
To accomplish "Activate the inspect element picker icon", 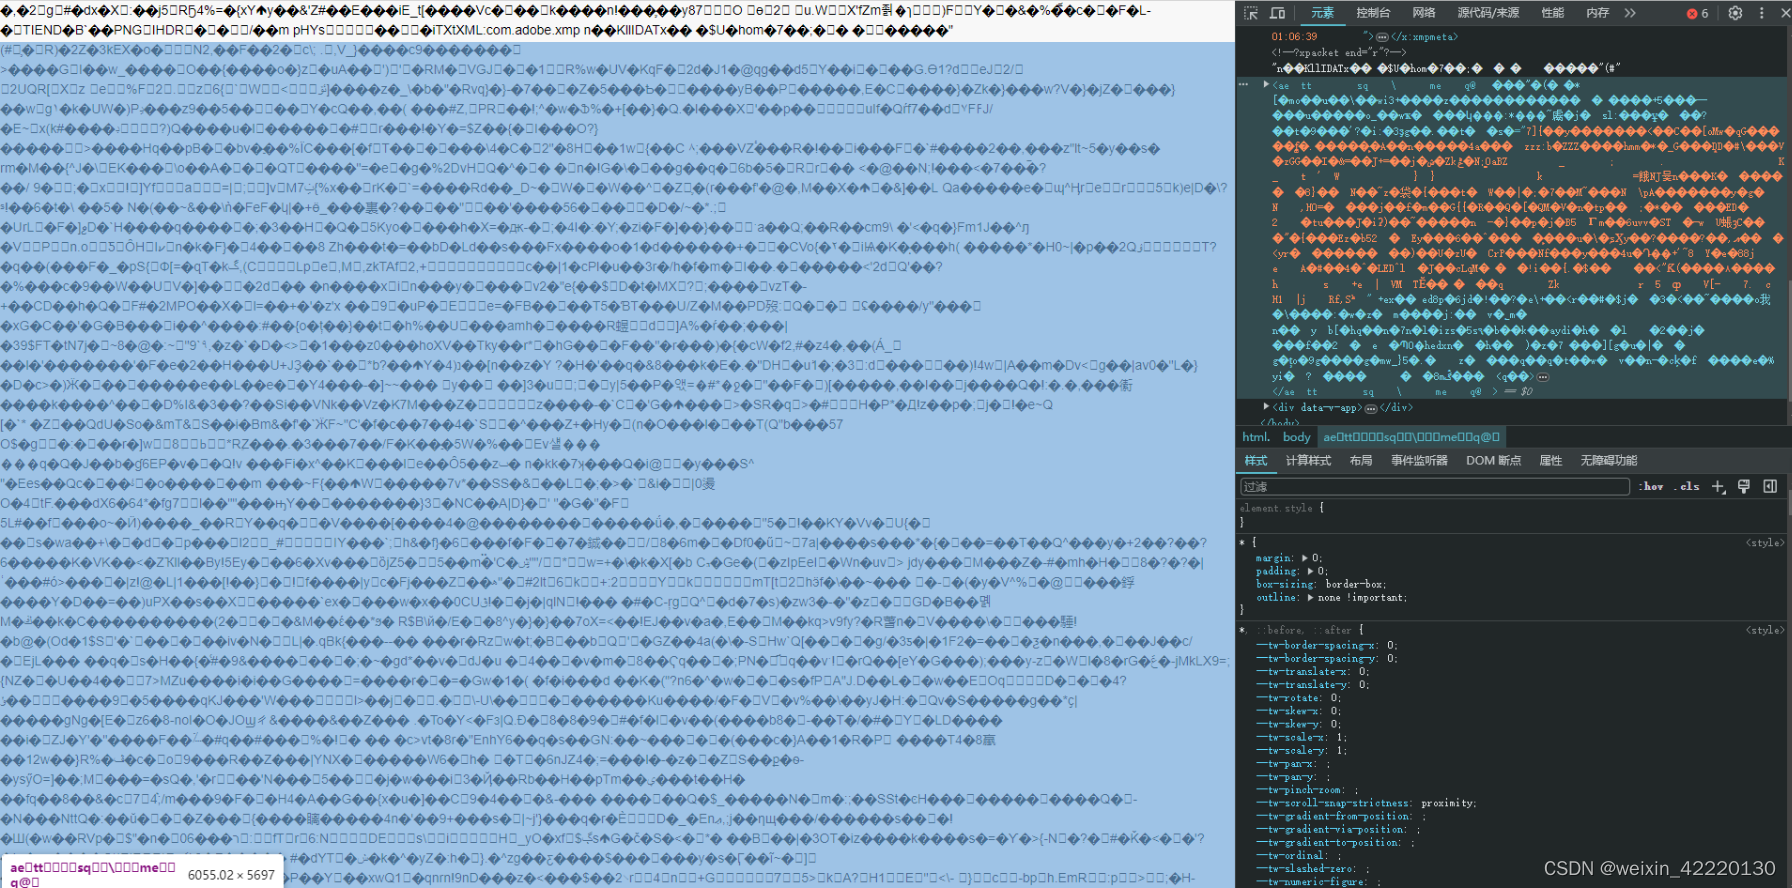I will click(x=1251, y=13).
